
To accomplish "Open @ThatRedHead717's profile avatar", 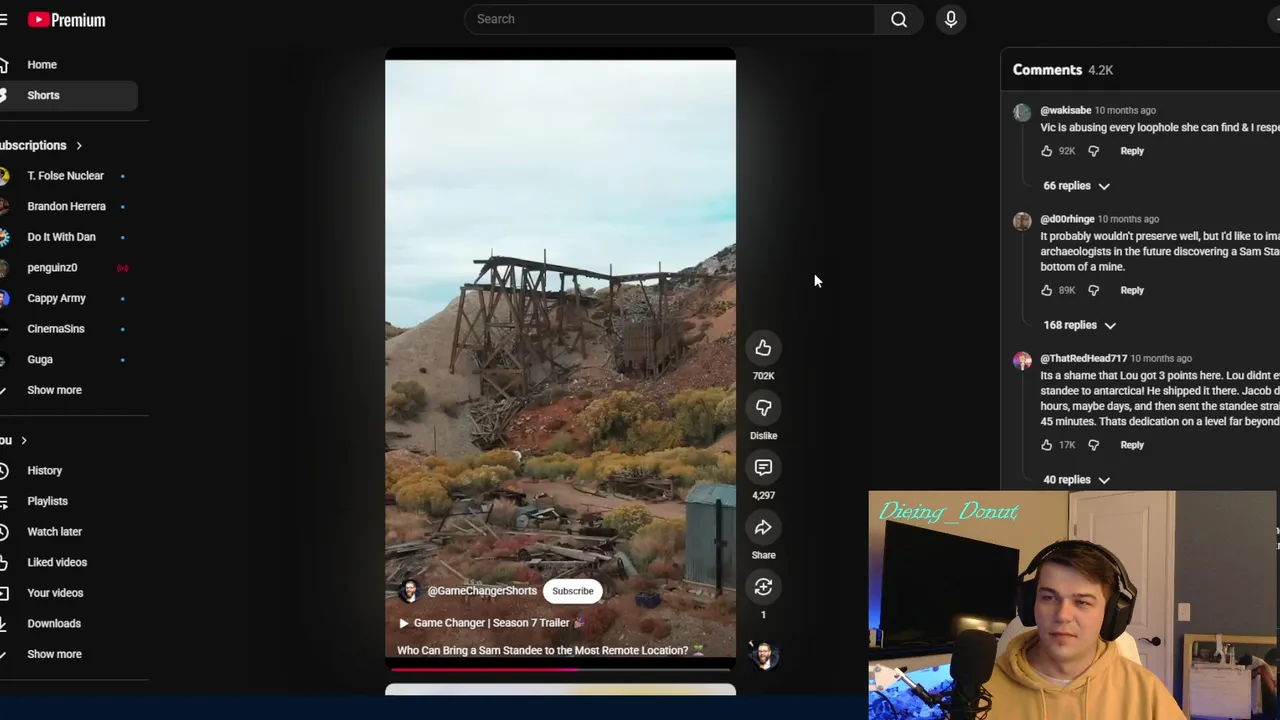I will [1022, 361].
